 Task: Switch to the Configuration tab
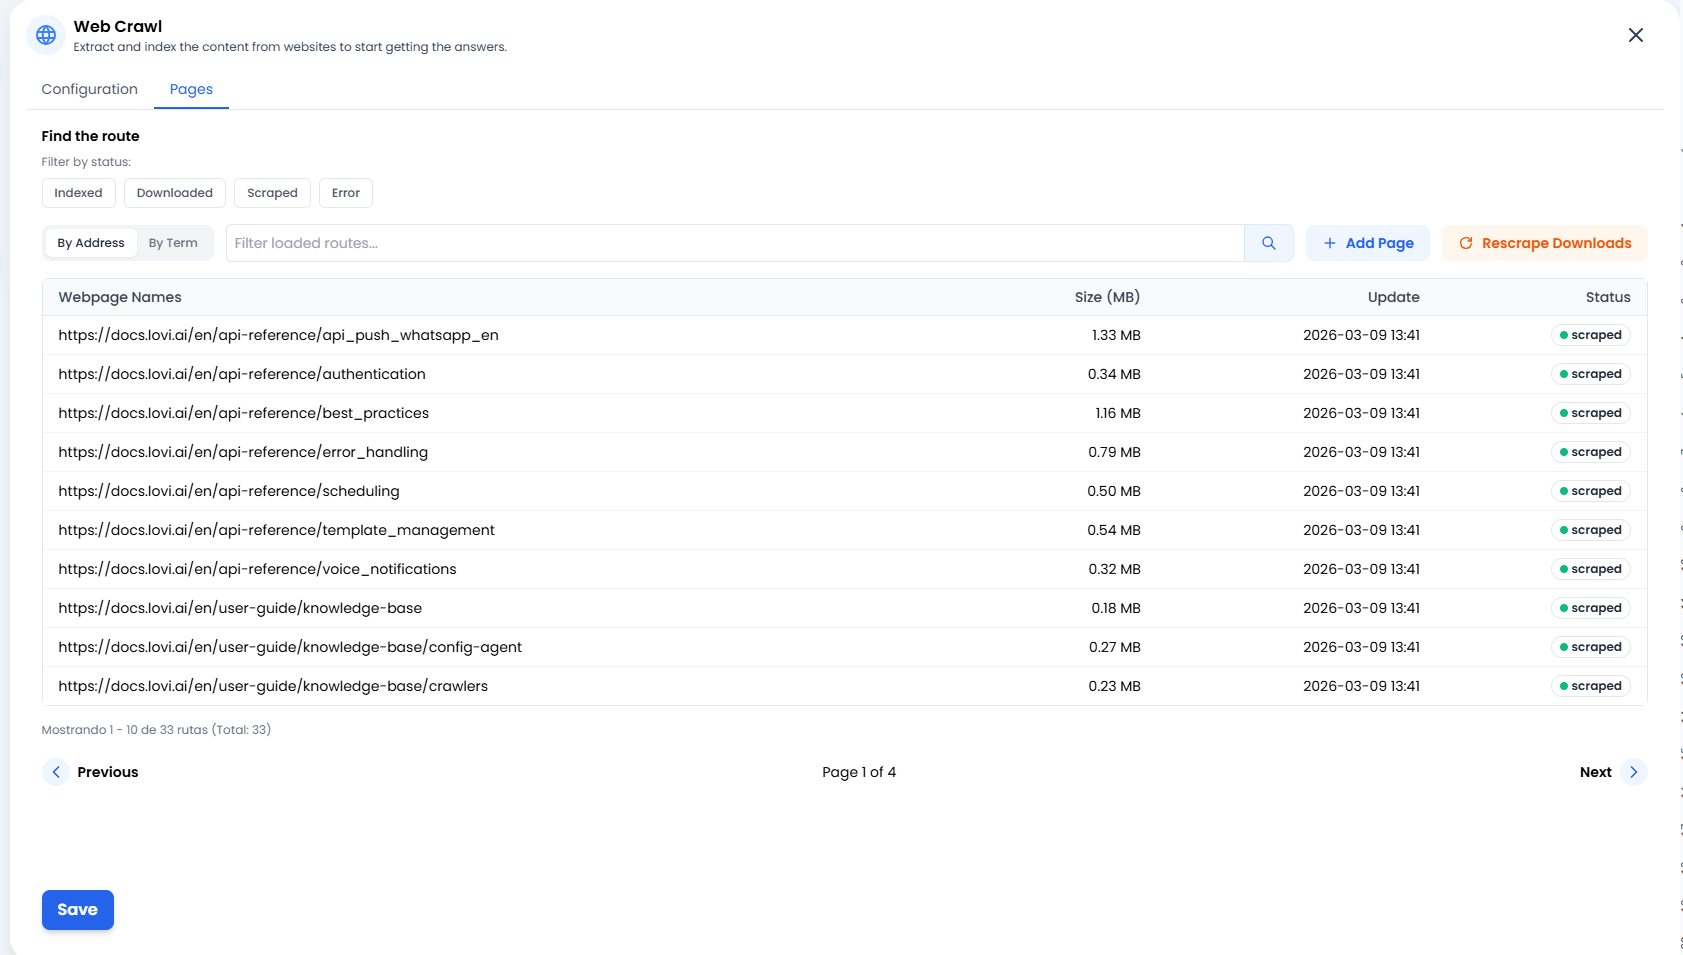point(89,89)
